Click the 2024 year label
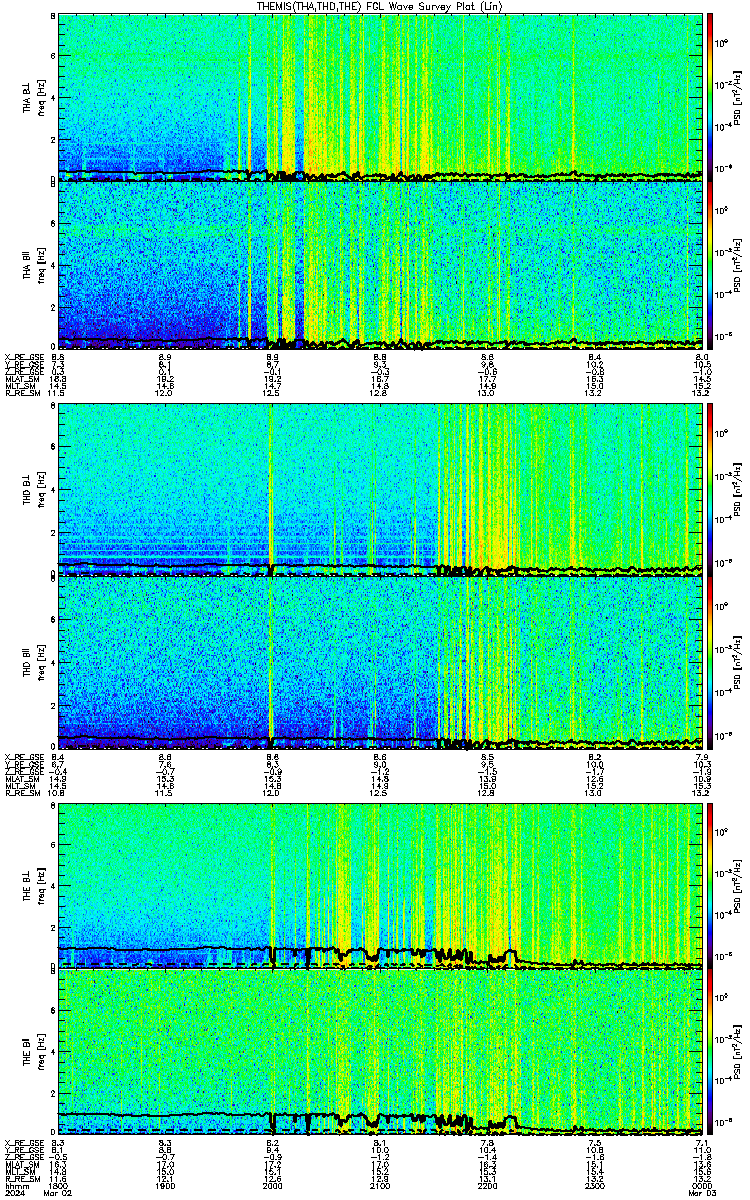 (15, 1193)
